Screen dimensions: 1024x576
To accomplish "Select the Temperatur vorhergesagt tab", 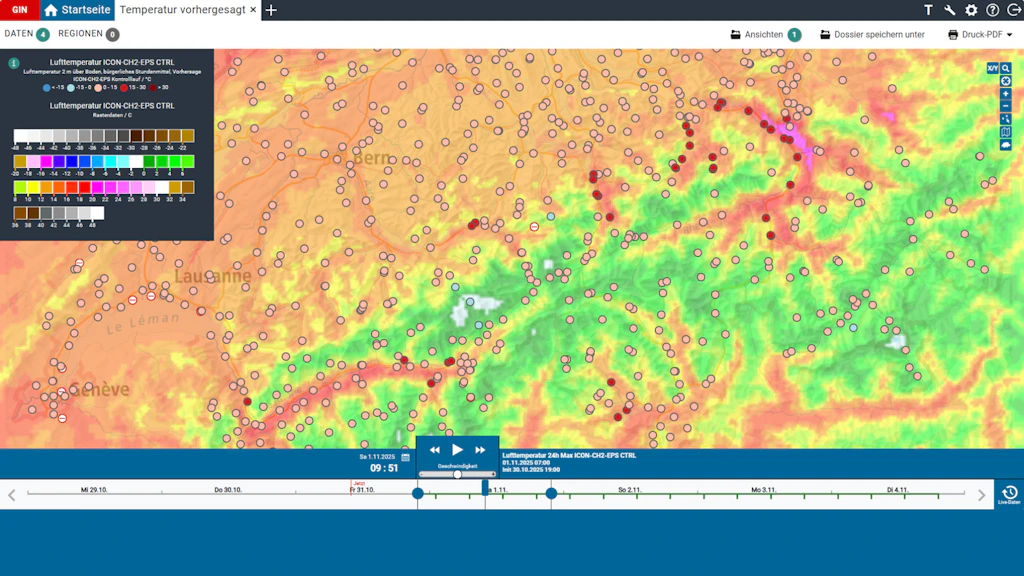I will tap(182, 10).
